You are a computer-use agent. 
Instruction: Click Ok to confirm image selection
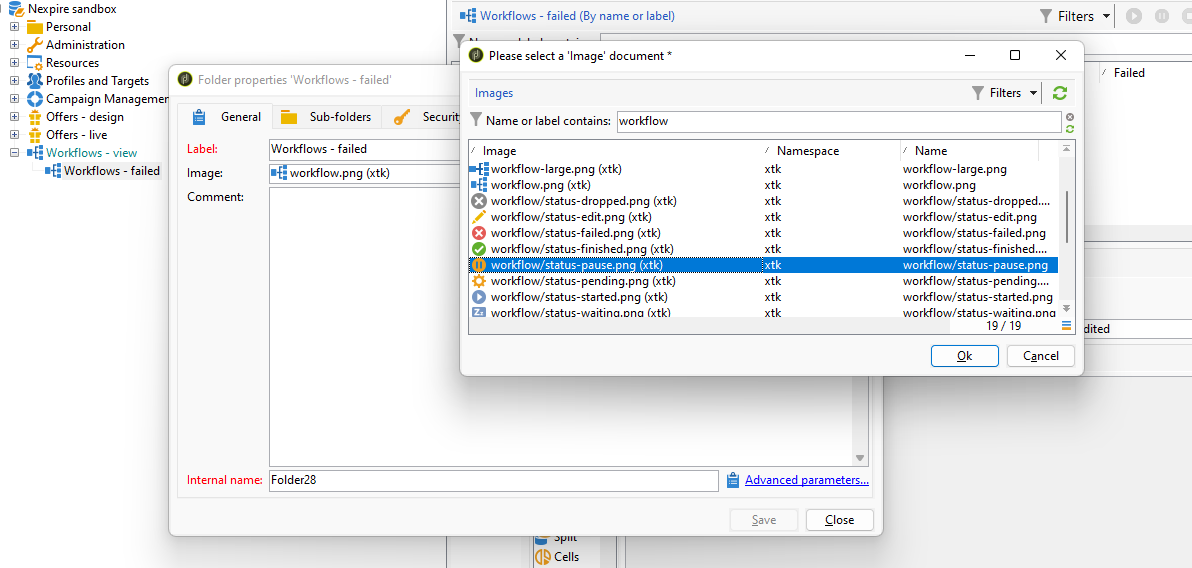pyautogui.click(x=965, y=356)
